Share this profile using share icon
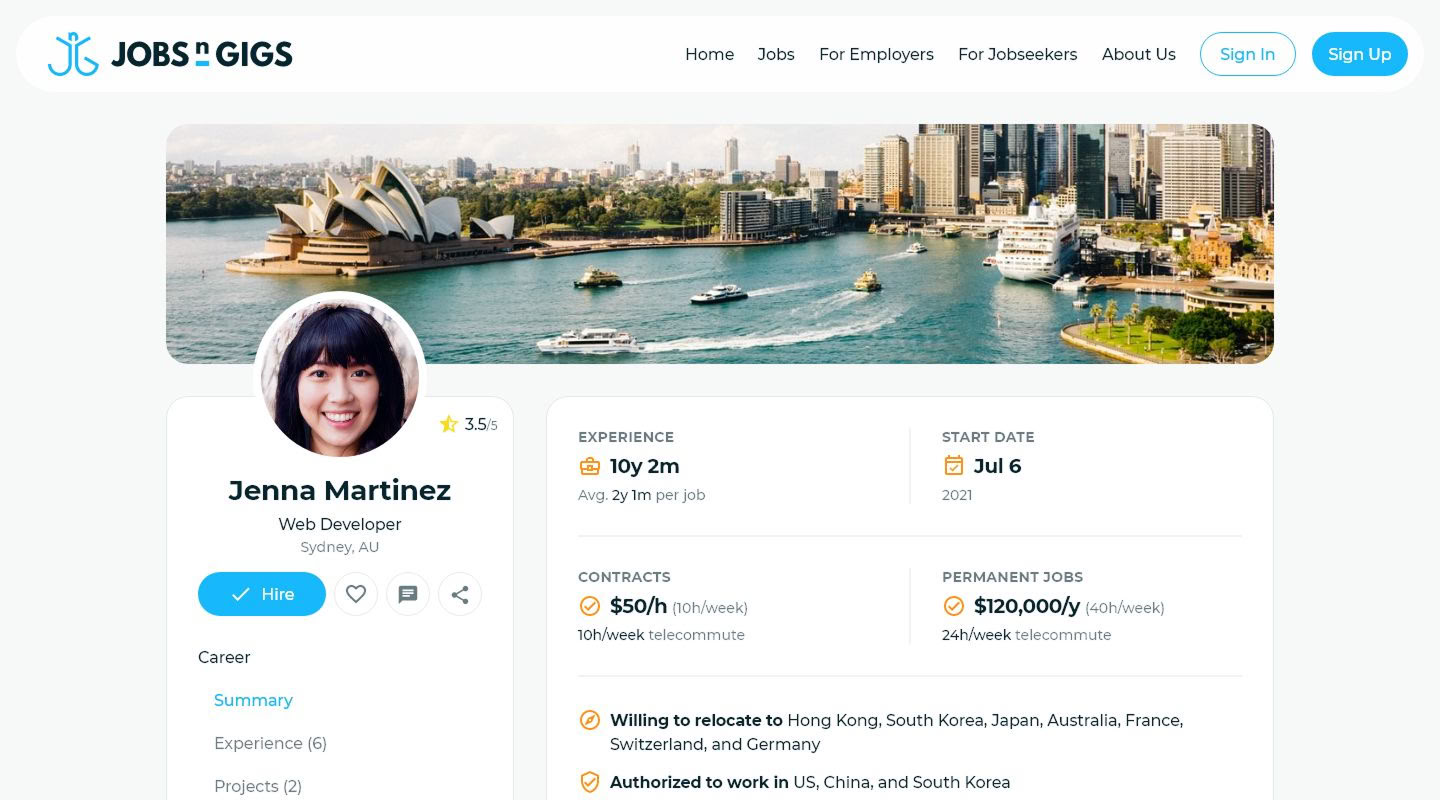This screenshot has height=800, width=1440. 460,594
